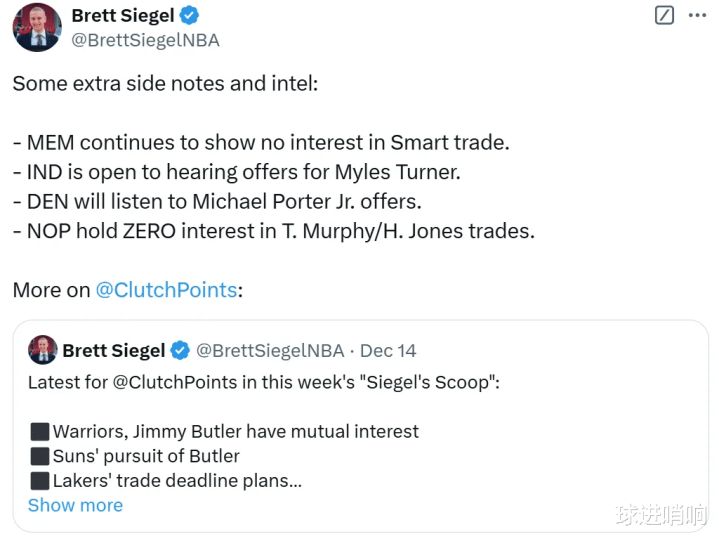Click the black square before Warriors line

point(40,432)
